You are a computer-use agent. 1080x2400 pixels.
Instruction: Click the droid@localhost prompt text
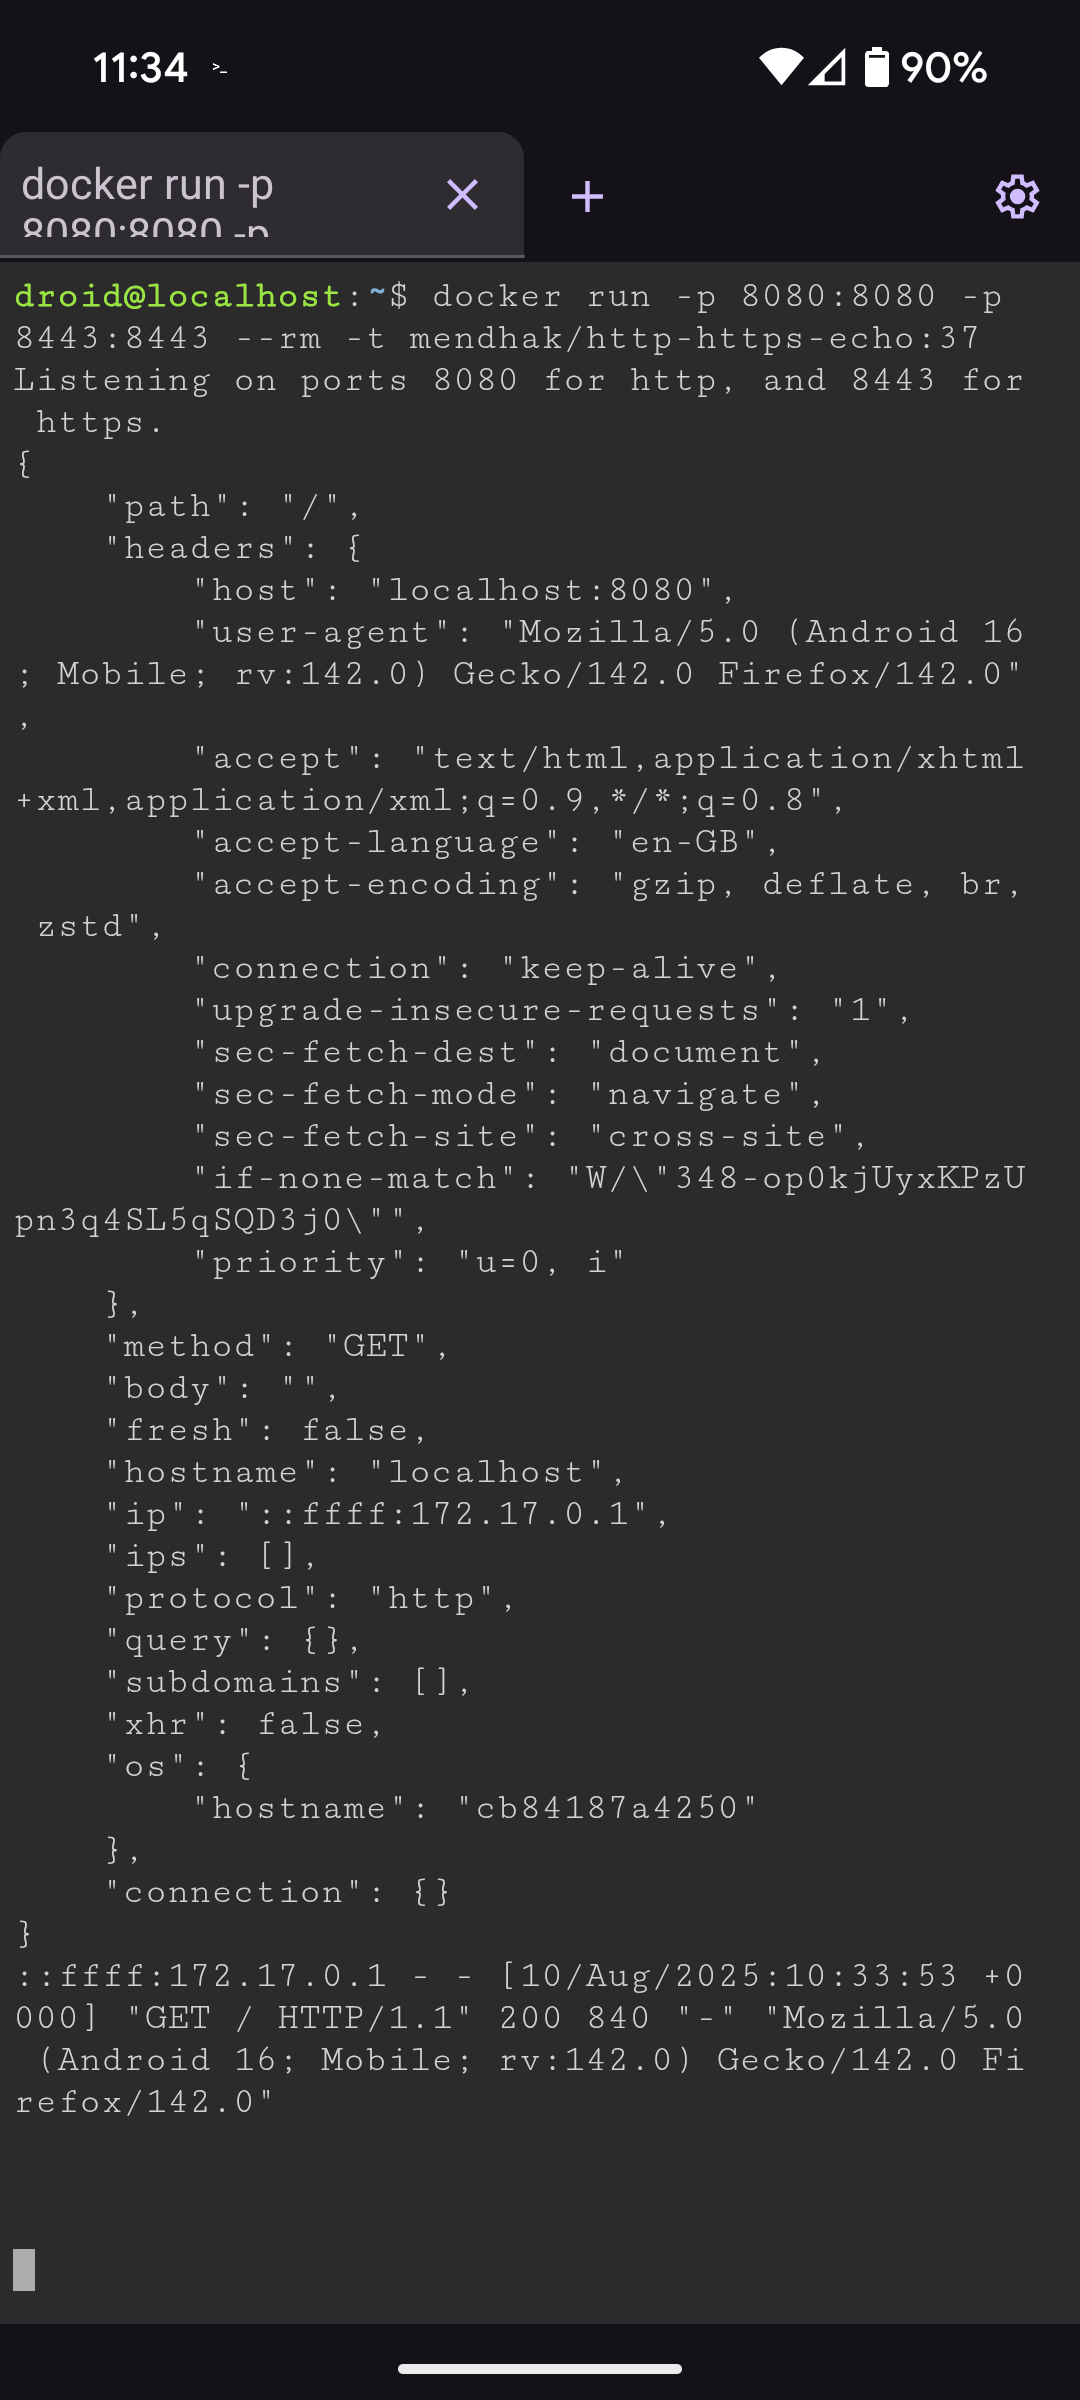tap(179, 296)
